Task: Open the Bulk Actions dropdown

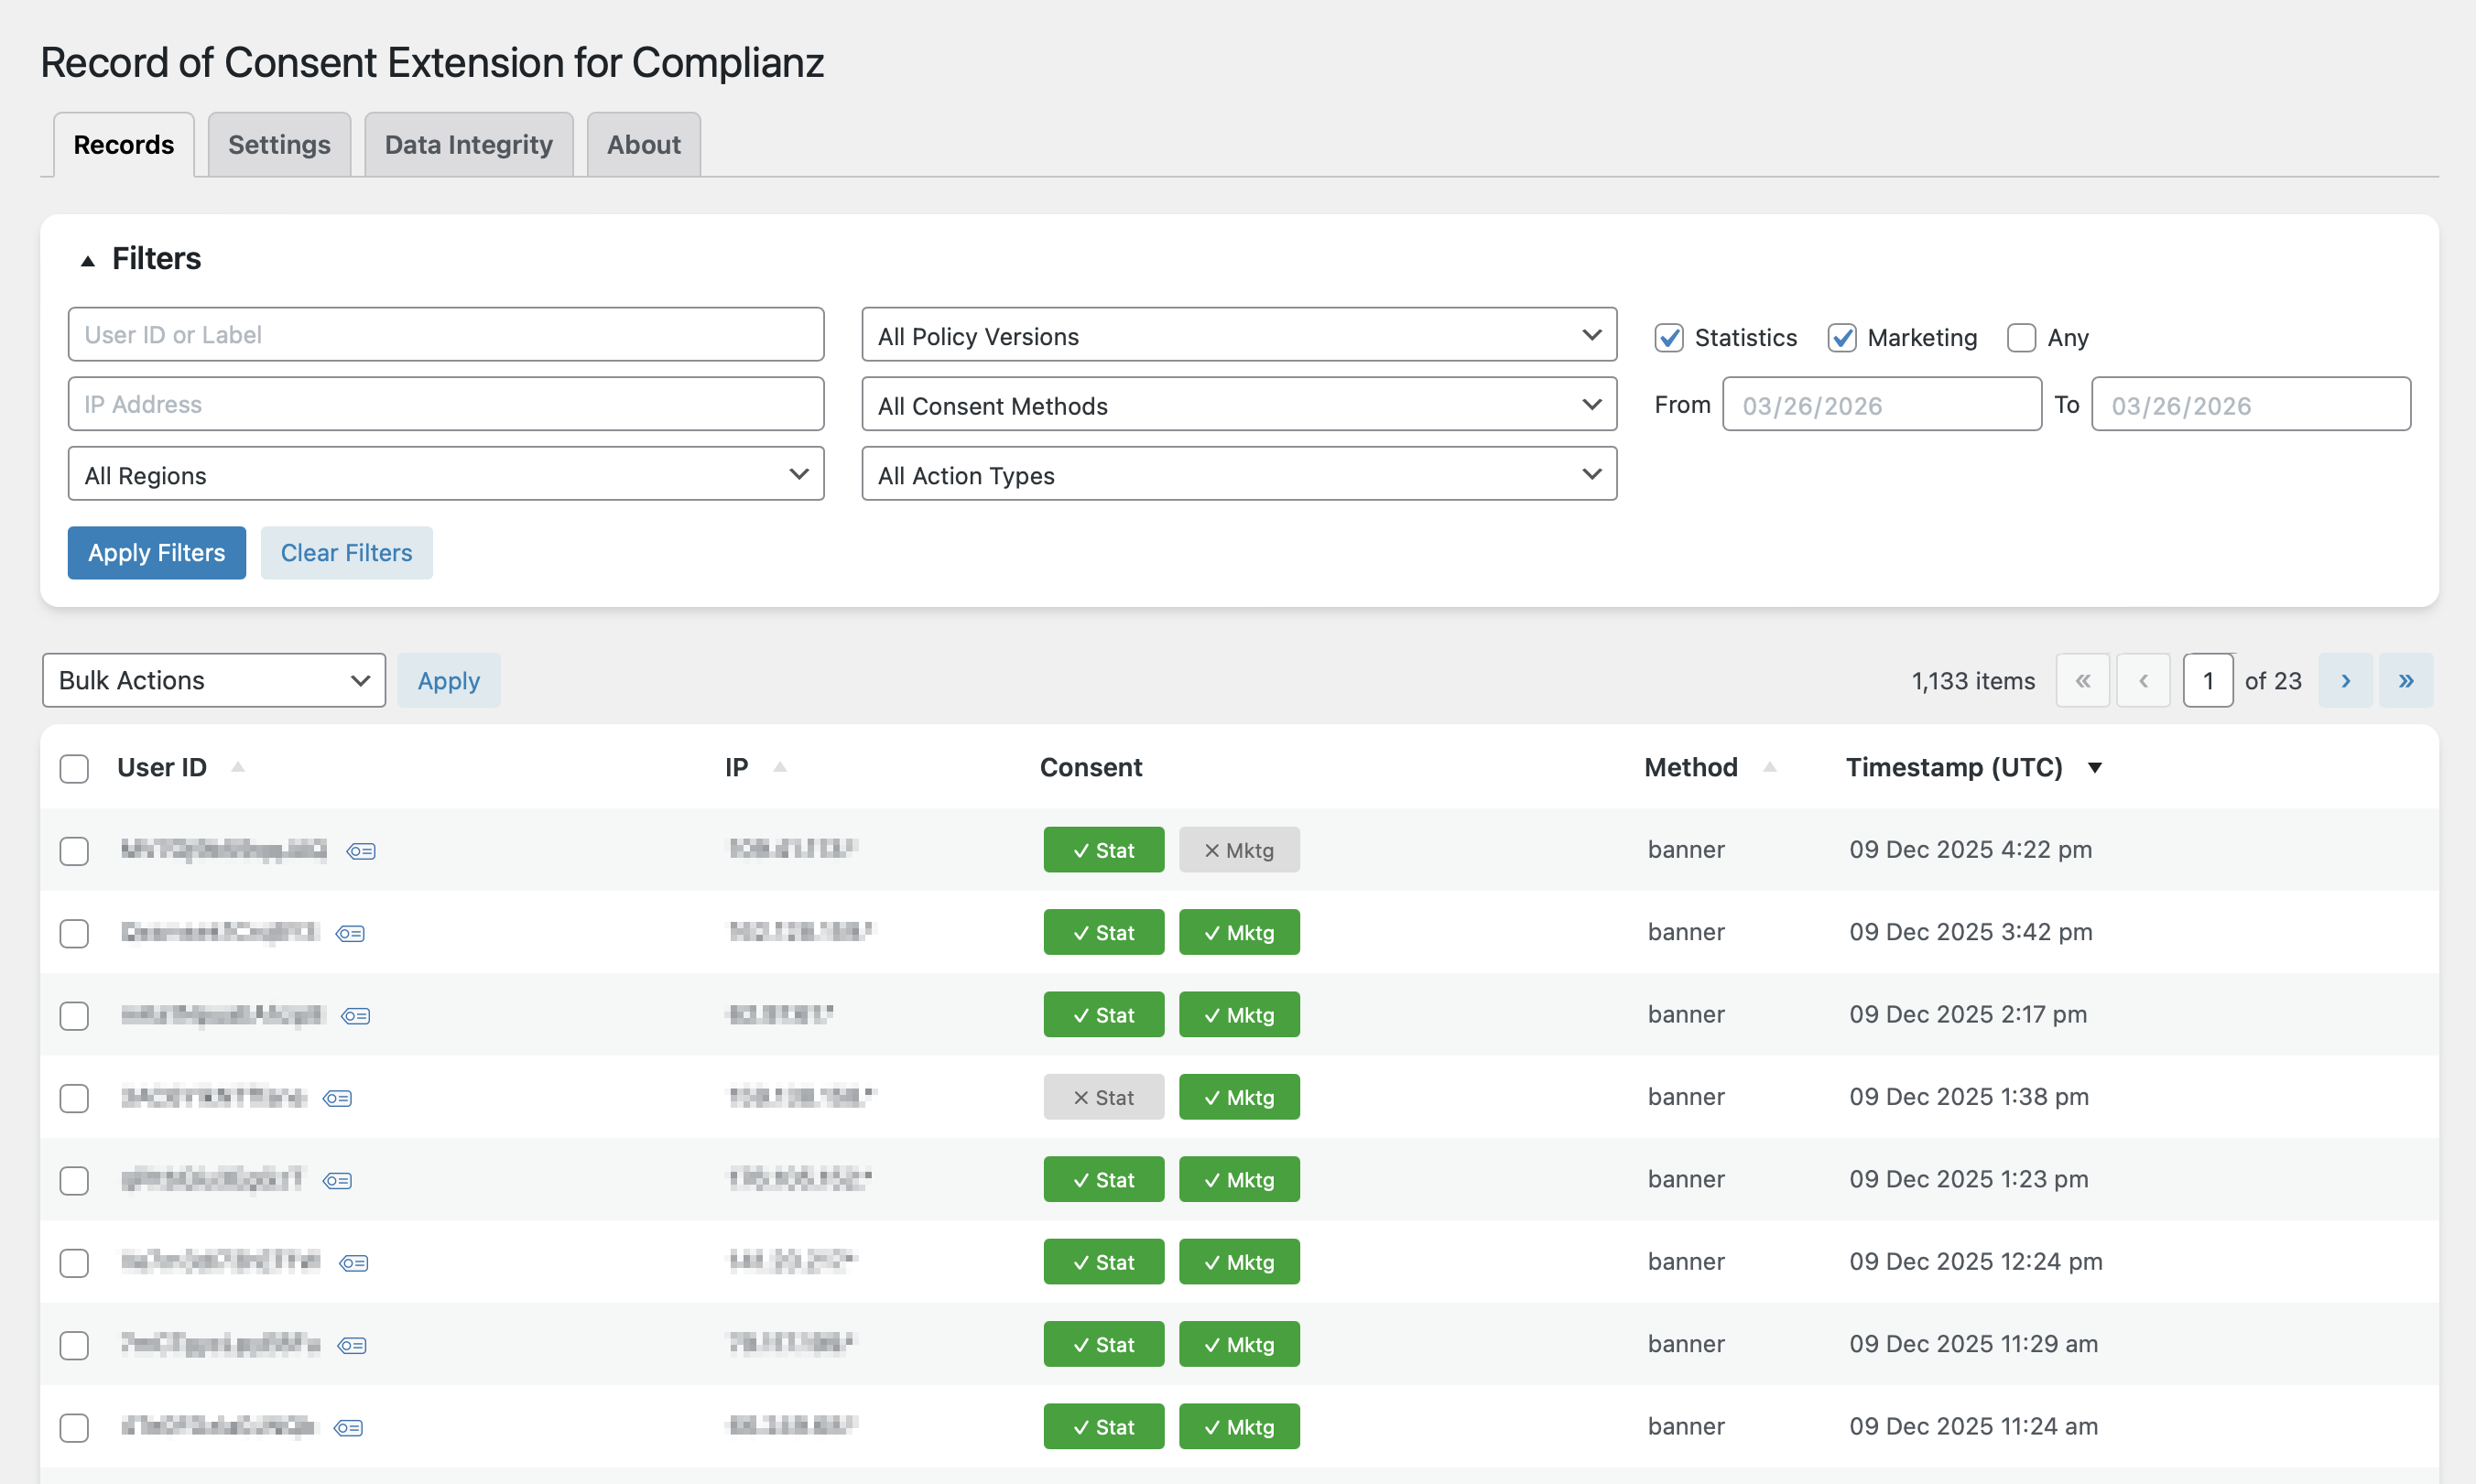Action: tap(213, 681)
